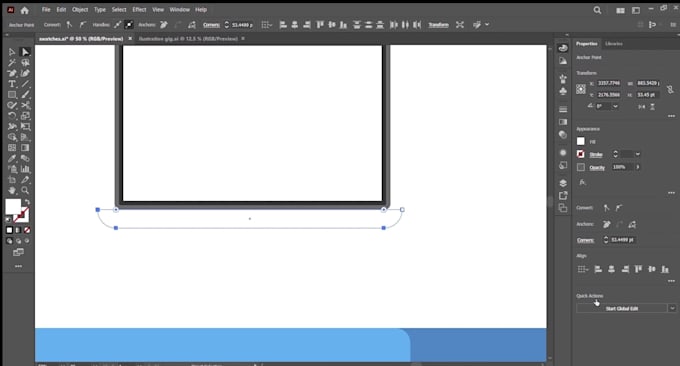Open more Transform options ellipsis
Screen dimensions: 680x366
click(671, 116)
